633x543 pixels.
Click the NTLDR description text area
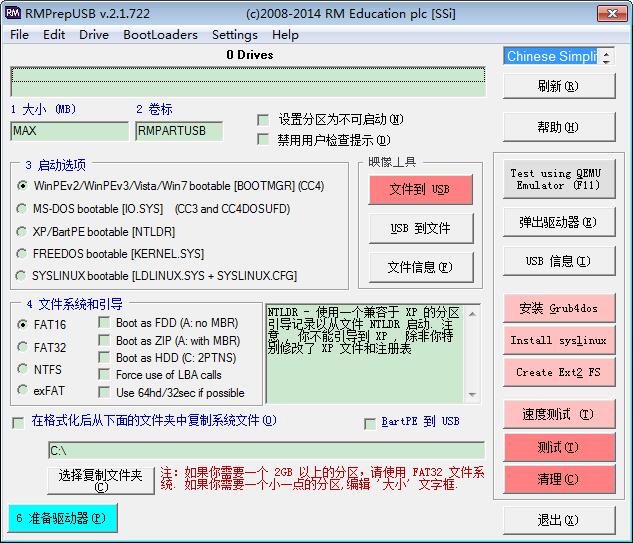tap(365, 354)
